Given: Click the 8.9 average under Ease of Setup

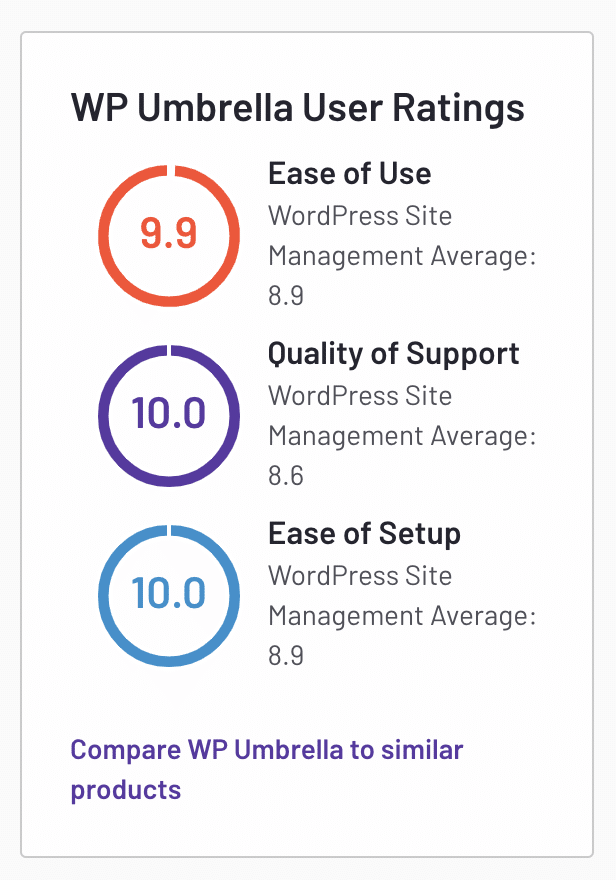Looking at the screenshot, I should click(286, 656).
